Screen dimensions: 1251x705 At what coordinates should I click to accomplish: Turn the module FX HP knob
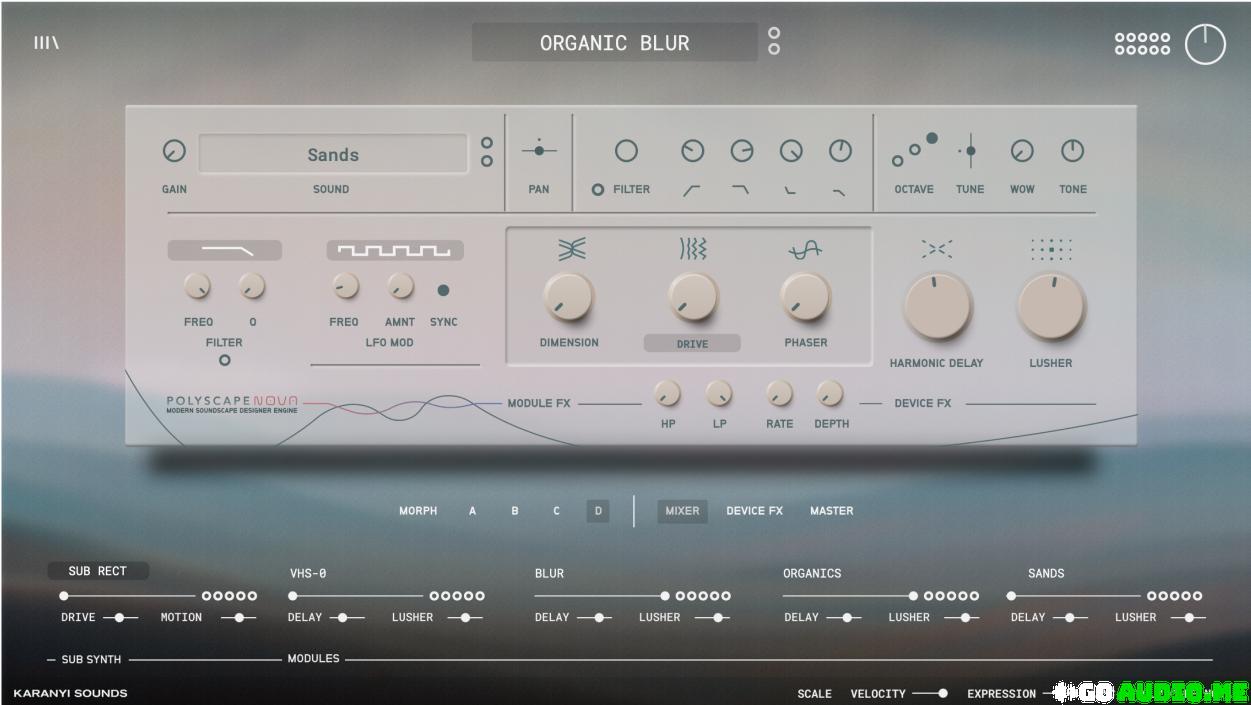click(x=667, y=394)
